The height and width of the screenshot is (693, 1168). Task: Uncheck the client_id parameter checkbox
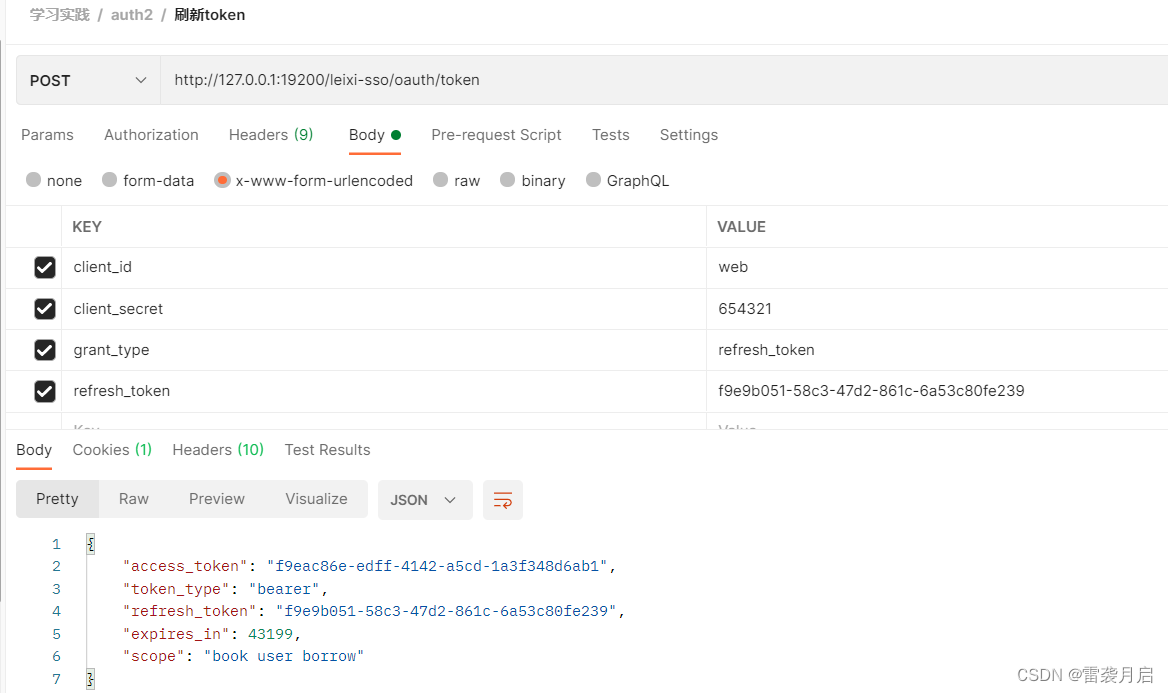point(45,267)
